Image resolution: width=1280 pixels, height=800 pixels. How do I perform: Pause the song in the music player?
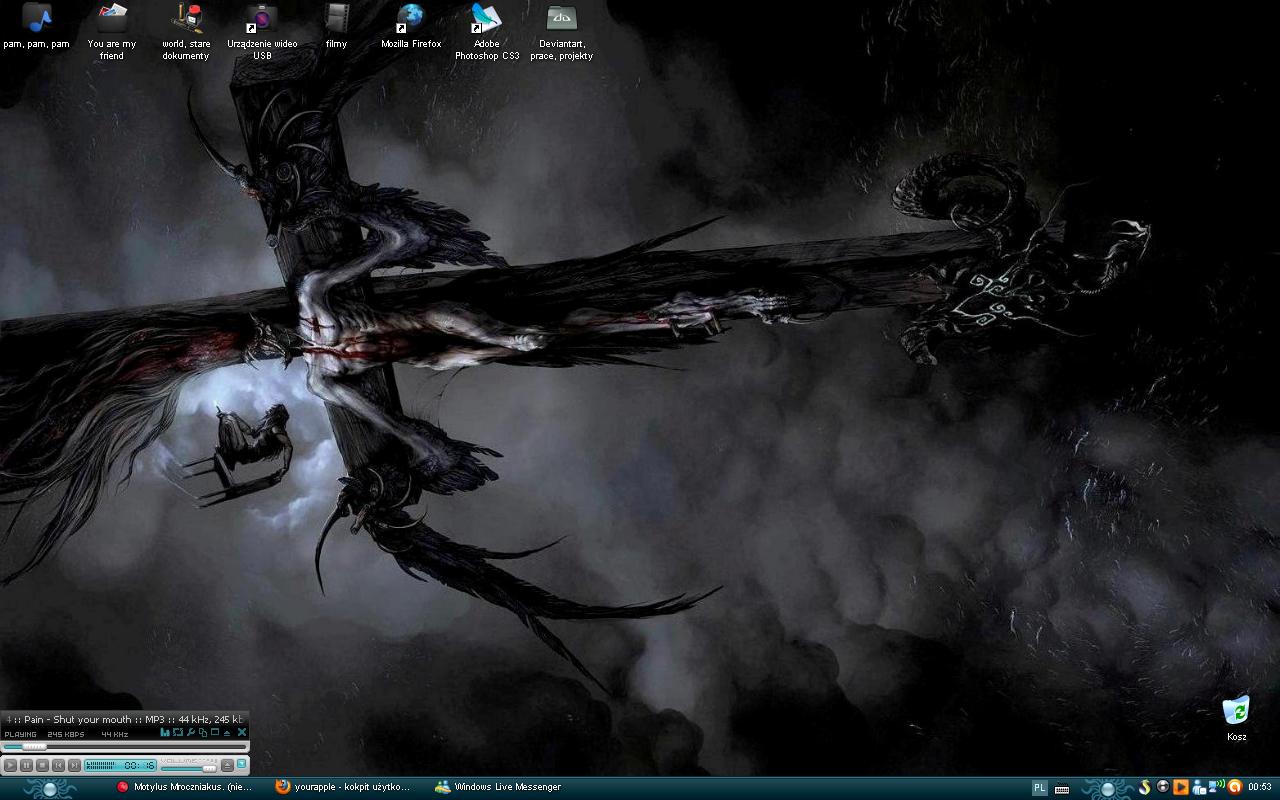[x=26, y=765]
